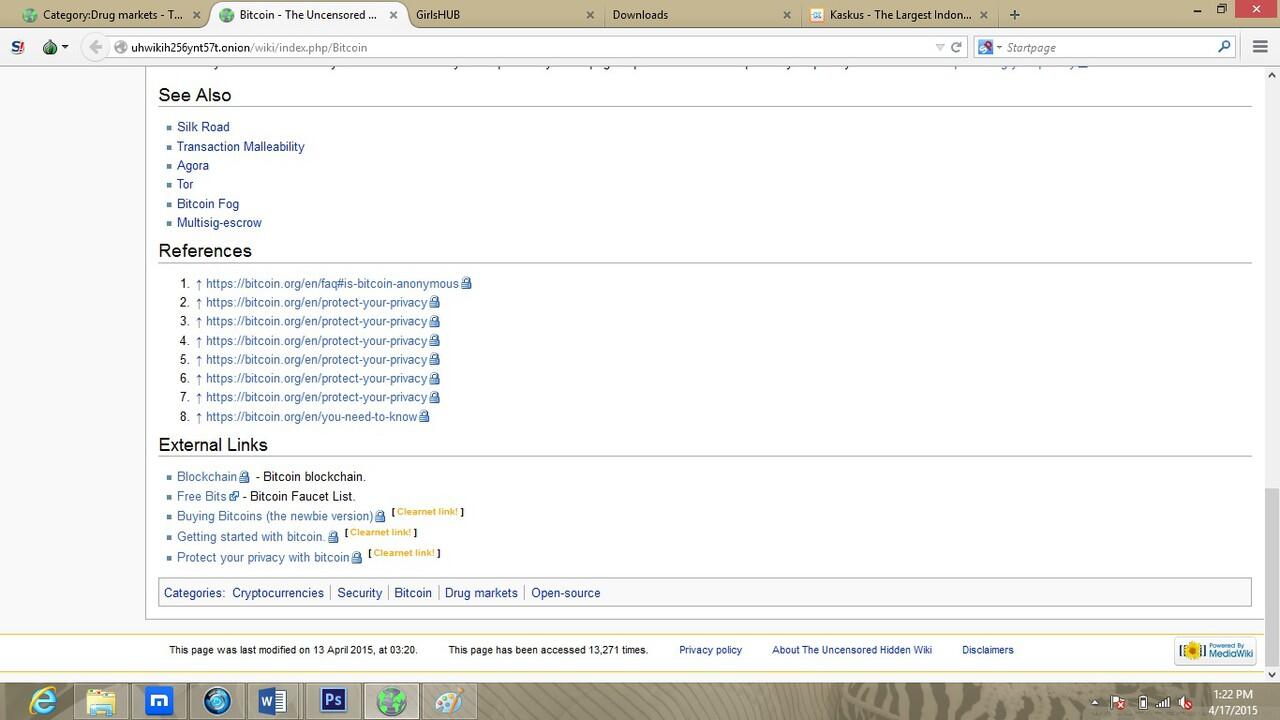The width and height of the screenshot is (1280, 720).
Task: Open reference 2 protect-your-privacy link
Action: (x=316, y=302)
